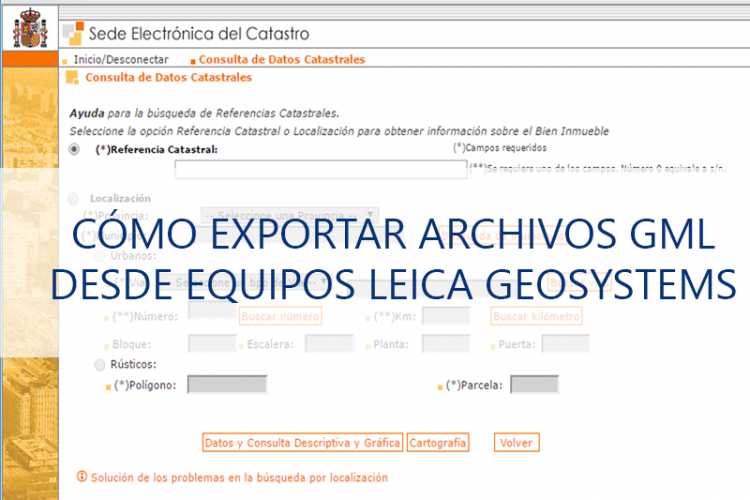Click the Buscar número button
This screenshot has width=750, height=500.
tap(280, 316)
